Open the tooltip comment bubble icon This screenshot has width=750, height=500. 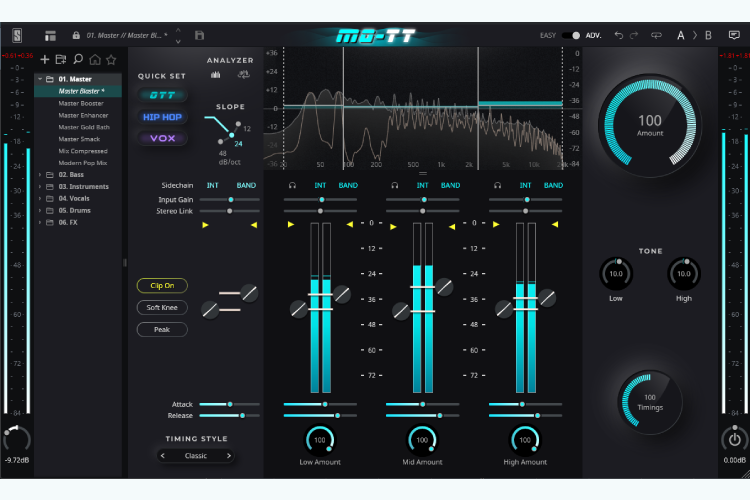(734, 35)
